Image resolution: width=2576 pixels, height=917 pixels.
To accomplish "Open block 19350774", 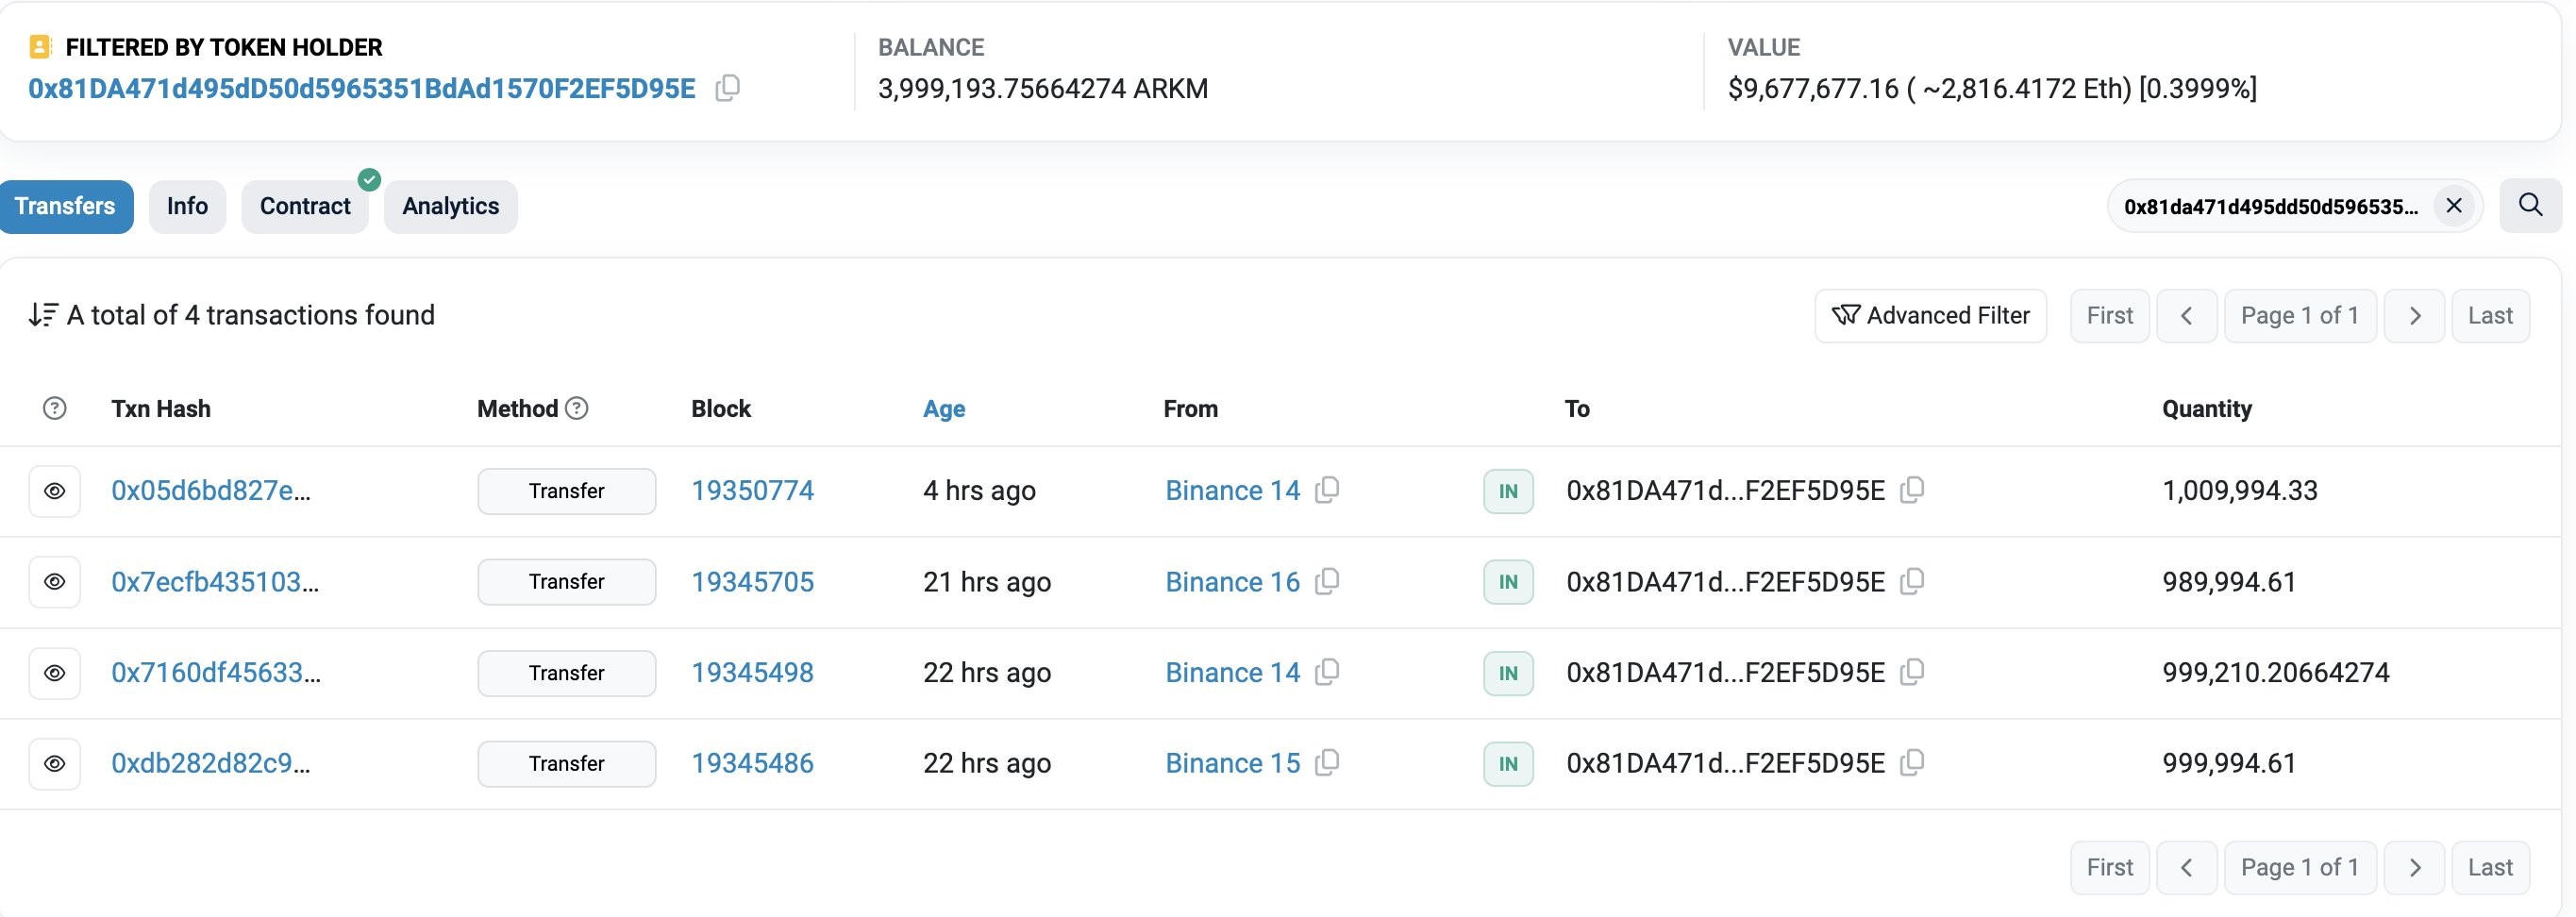I will [x=752, y=491].
